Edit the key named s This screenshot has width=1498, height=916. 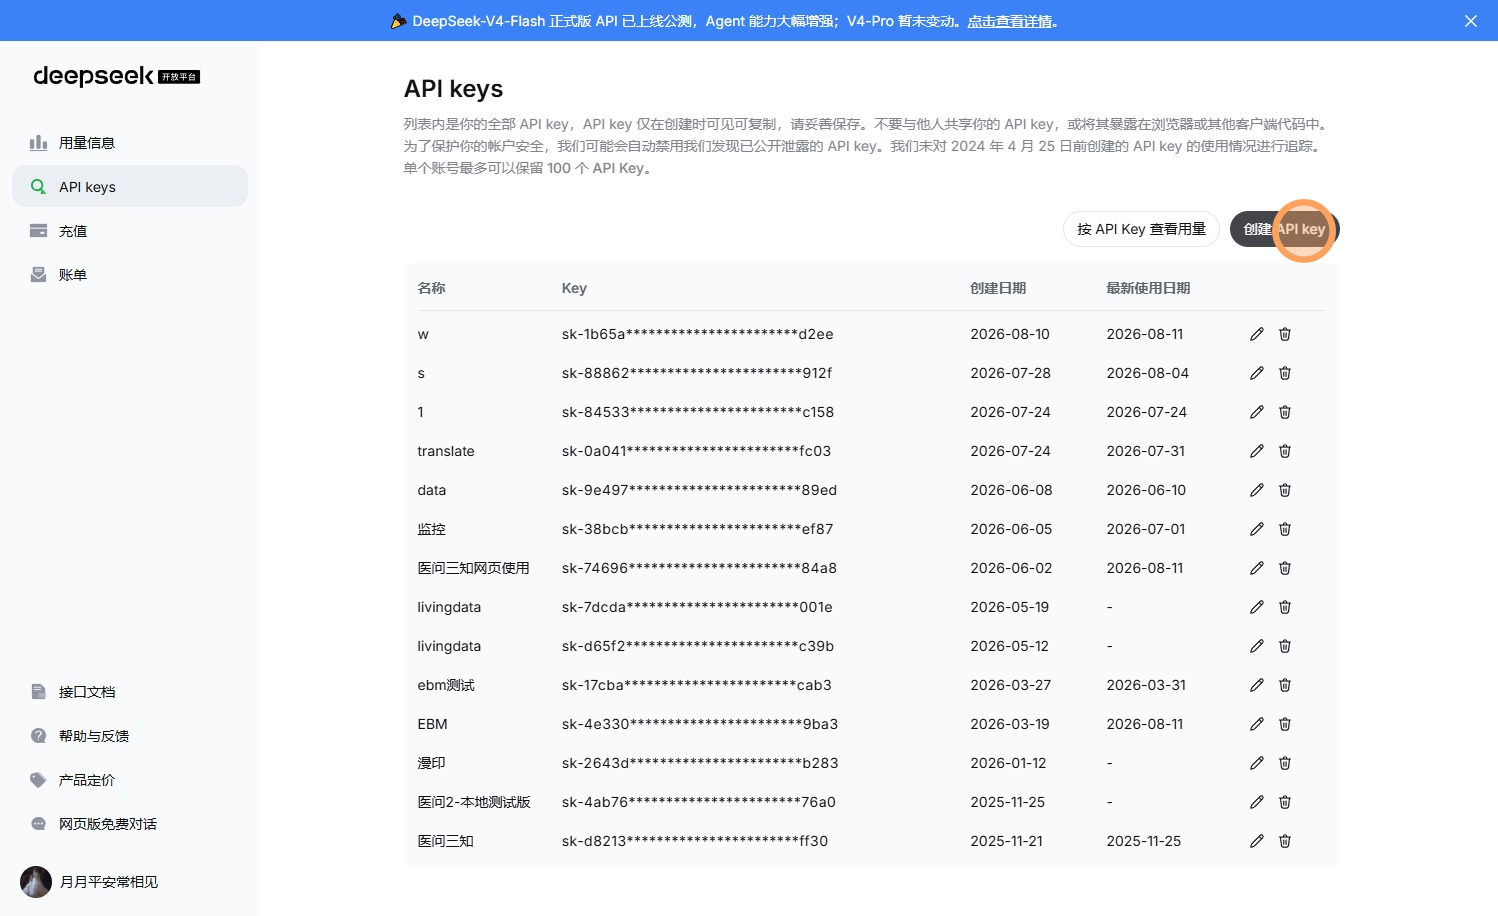tap(1257, 373)
